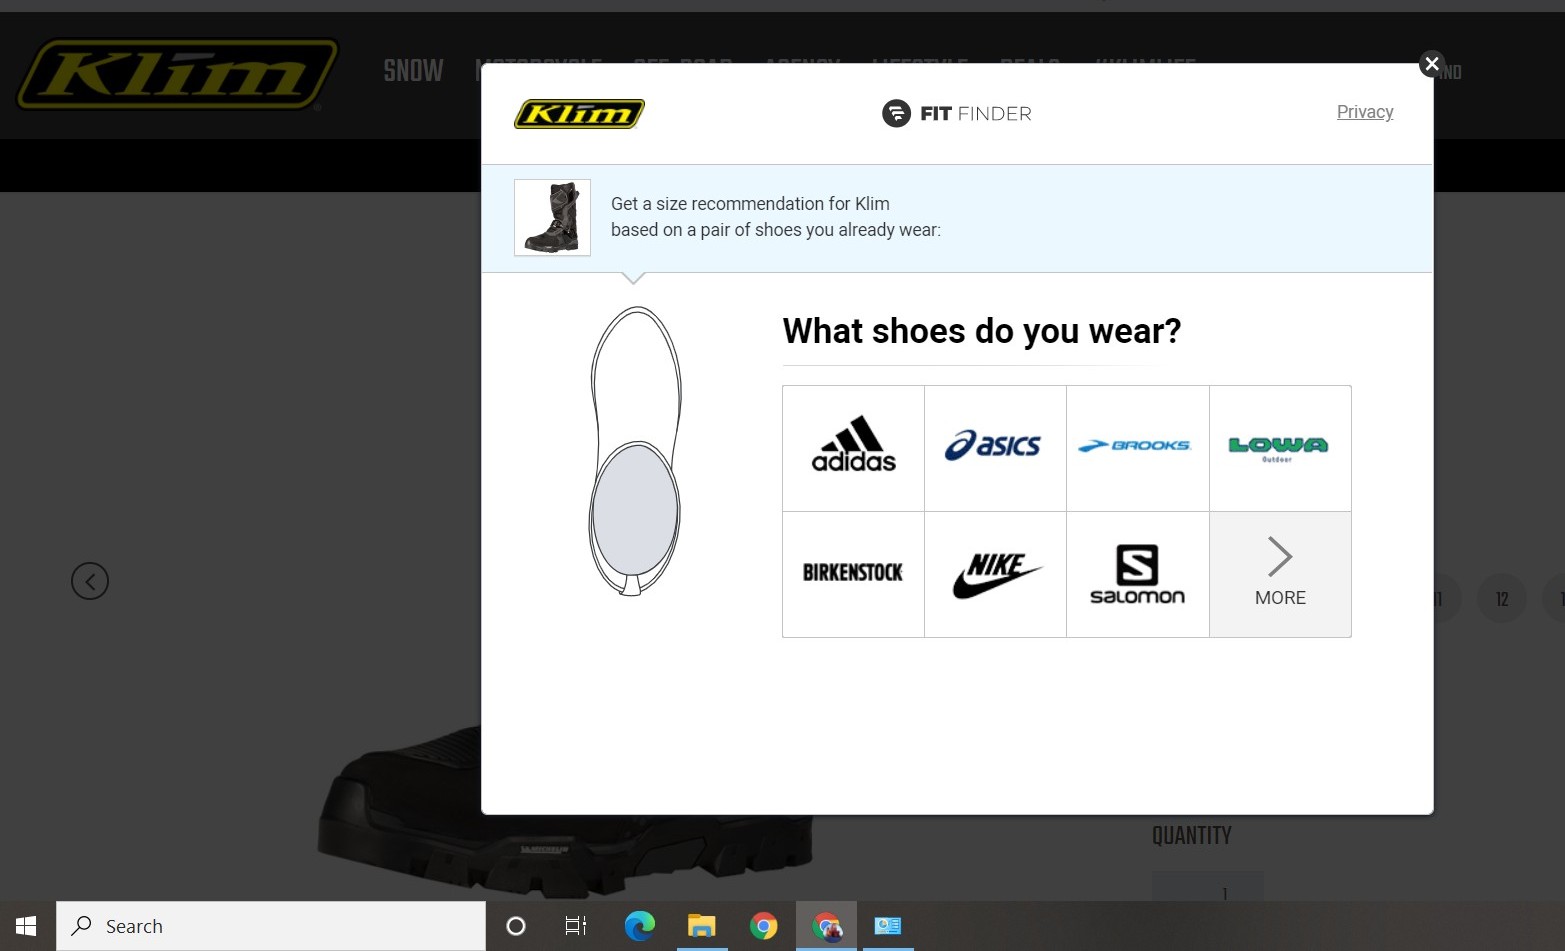
Task: Open the SNOW menu item
Action: tap(413, 71)
